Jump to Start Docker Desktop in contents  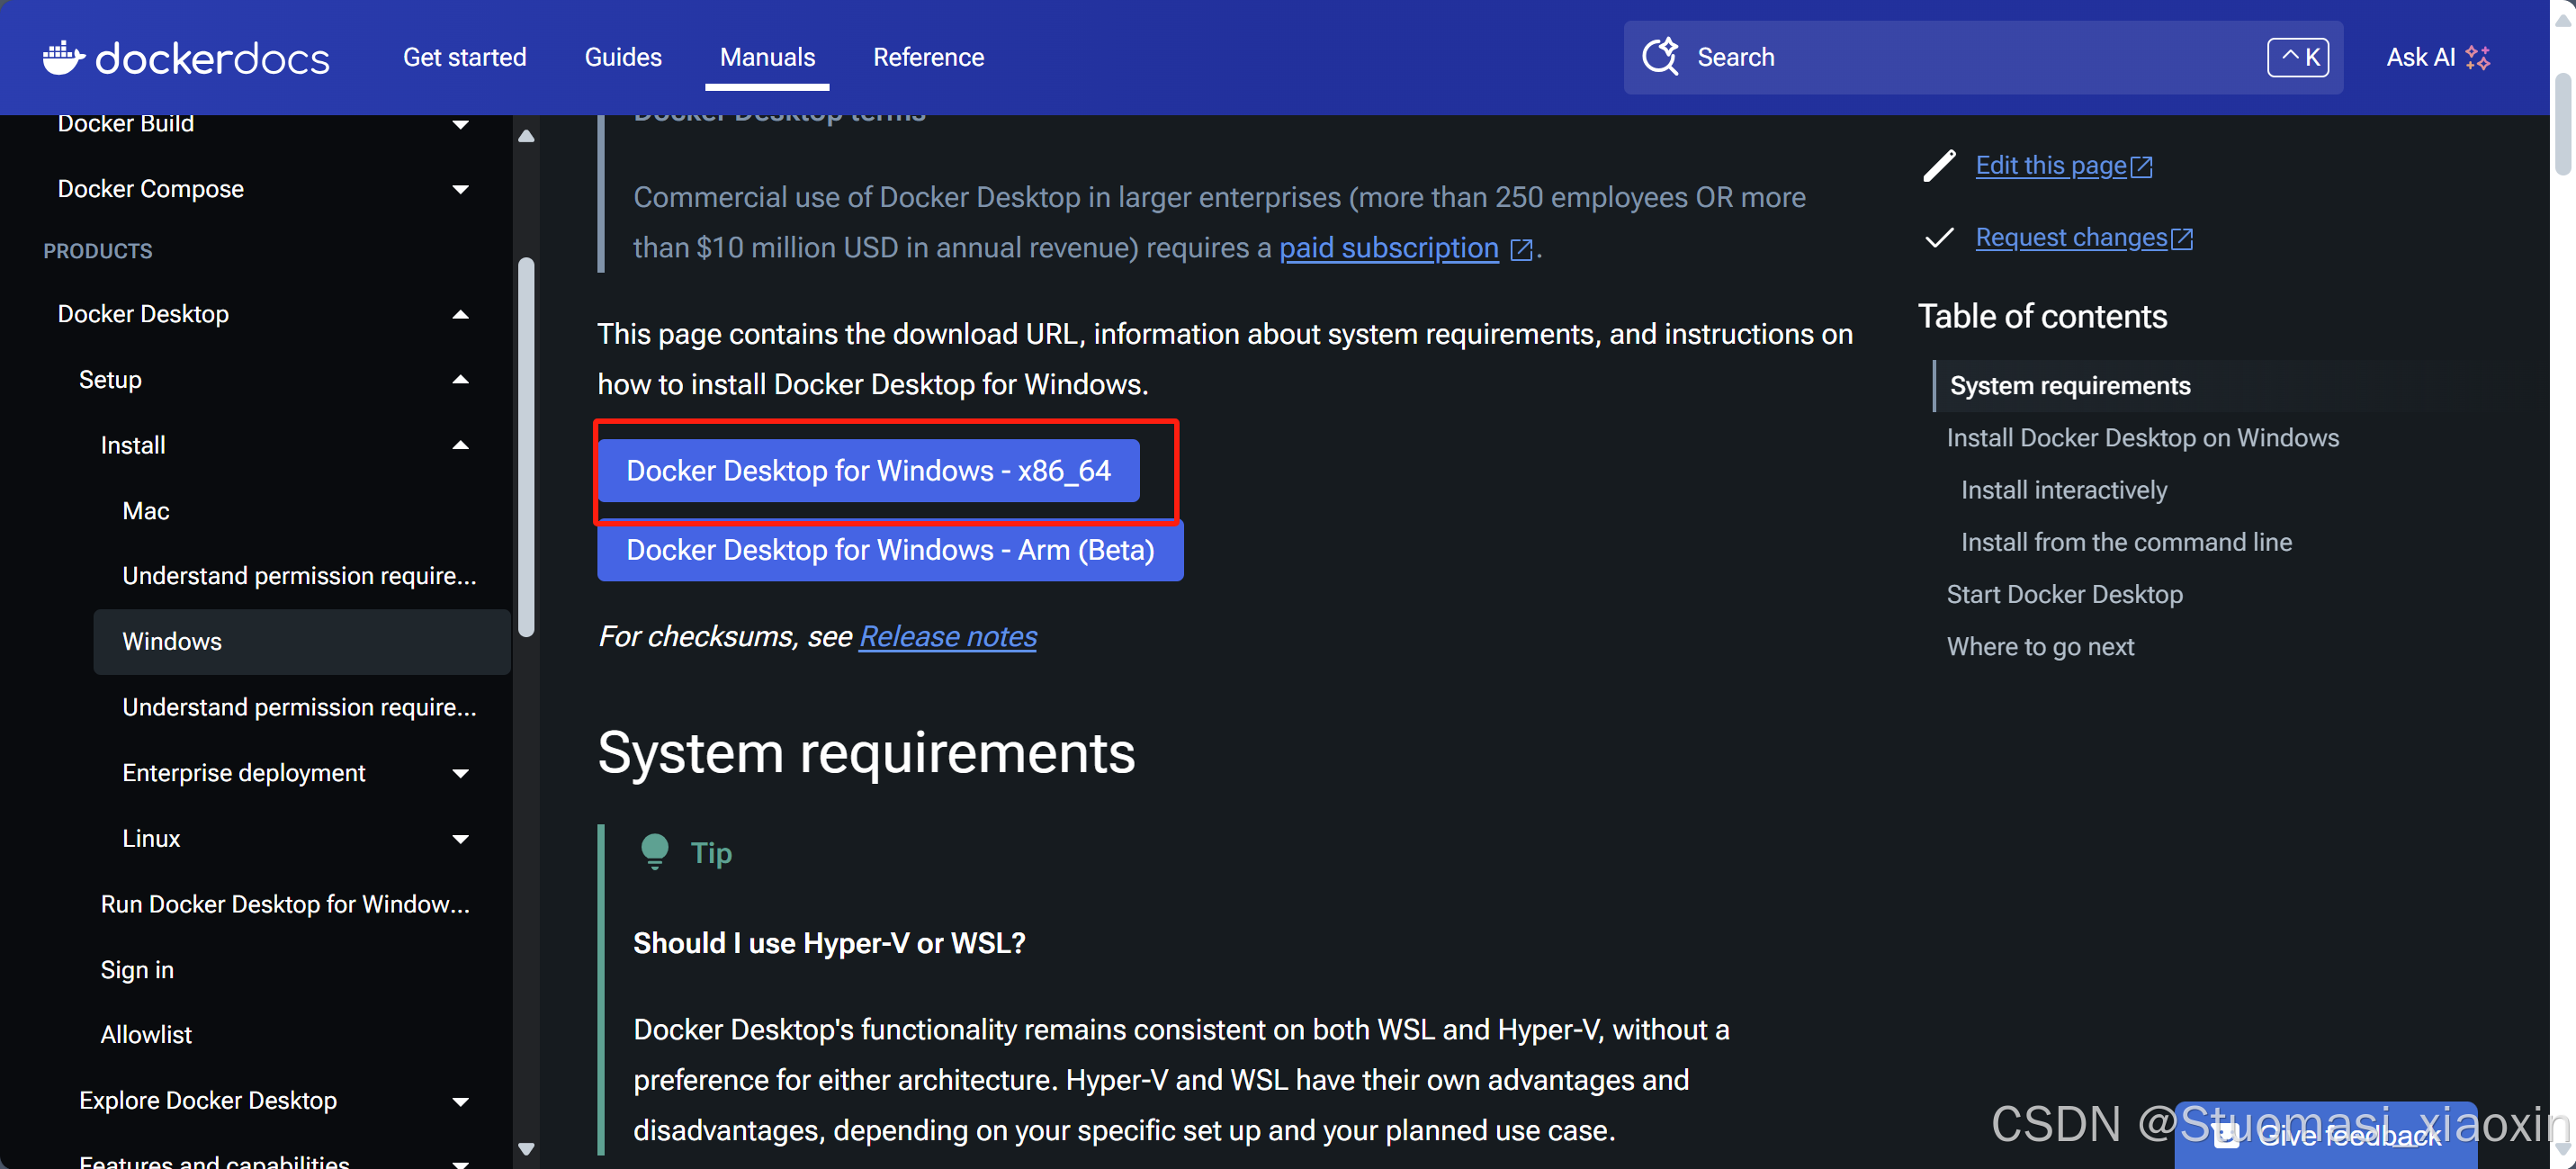click(2064, 594)
